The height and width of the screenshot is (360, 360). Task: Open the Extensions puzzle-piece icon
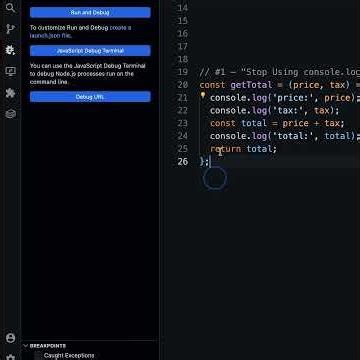pos(10,93)
